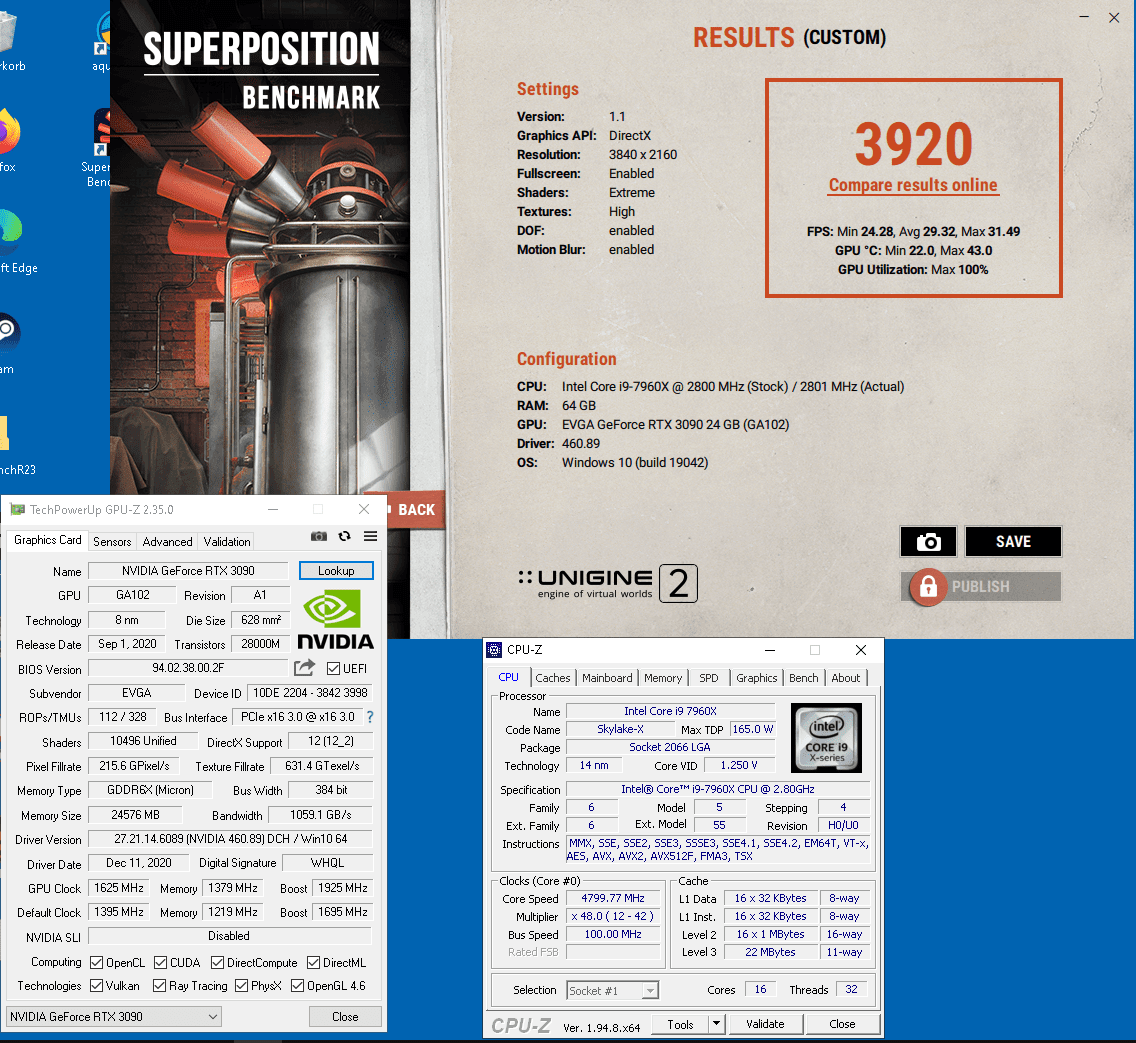This screenshot has height=1043, width=1136.
Task: Toggle the Ray Tracing checkbox
Action: [x=159, y=986]
